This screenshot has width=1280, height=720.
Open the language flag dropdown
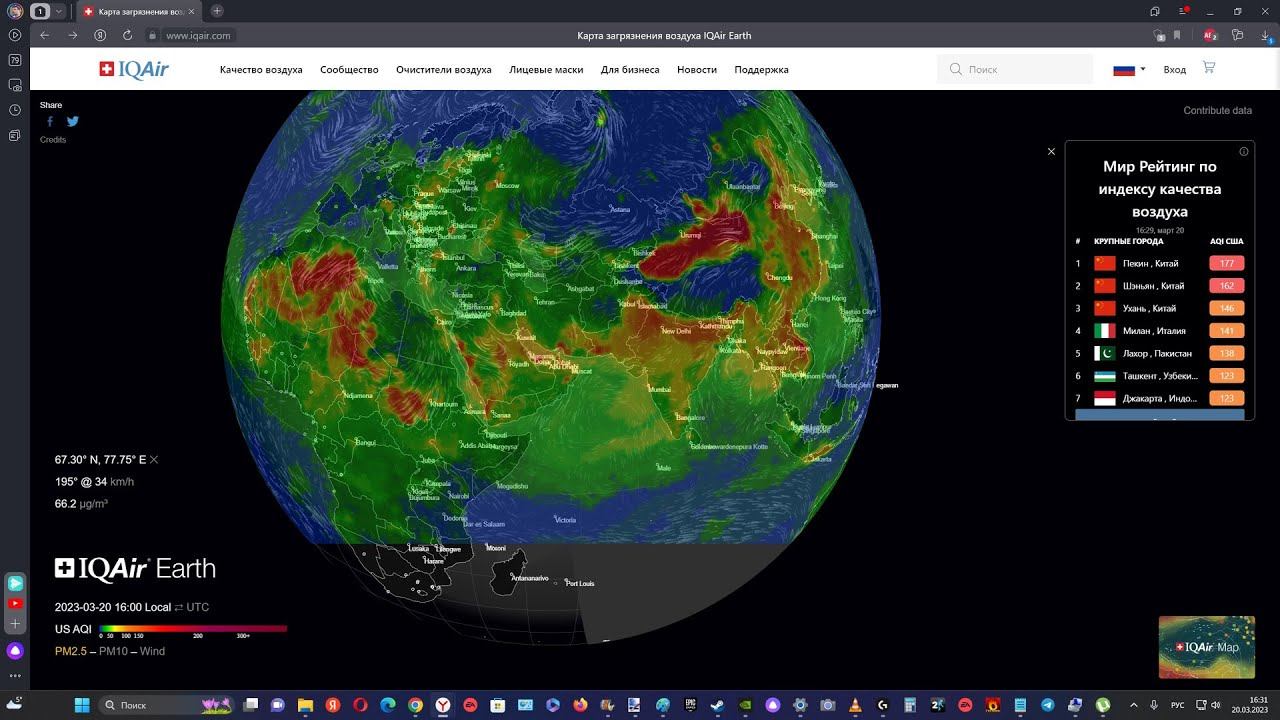[x=1129, y=69]
